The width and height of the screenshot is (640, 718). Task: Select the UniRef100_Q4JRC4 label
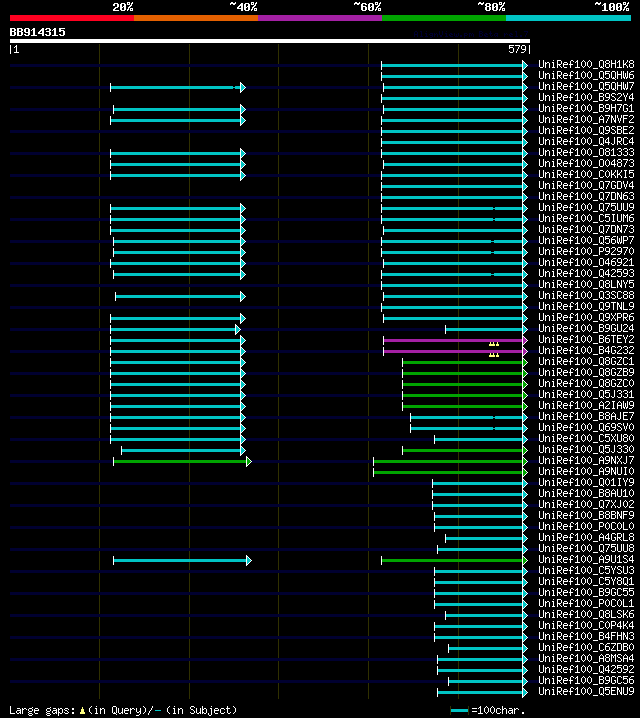[586, 141]
